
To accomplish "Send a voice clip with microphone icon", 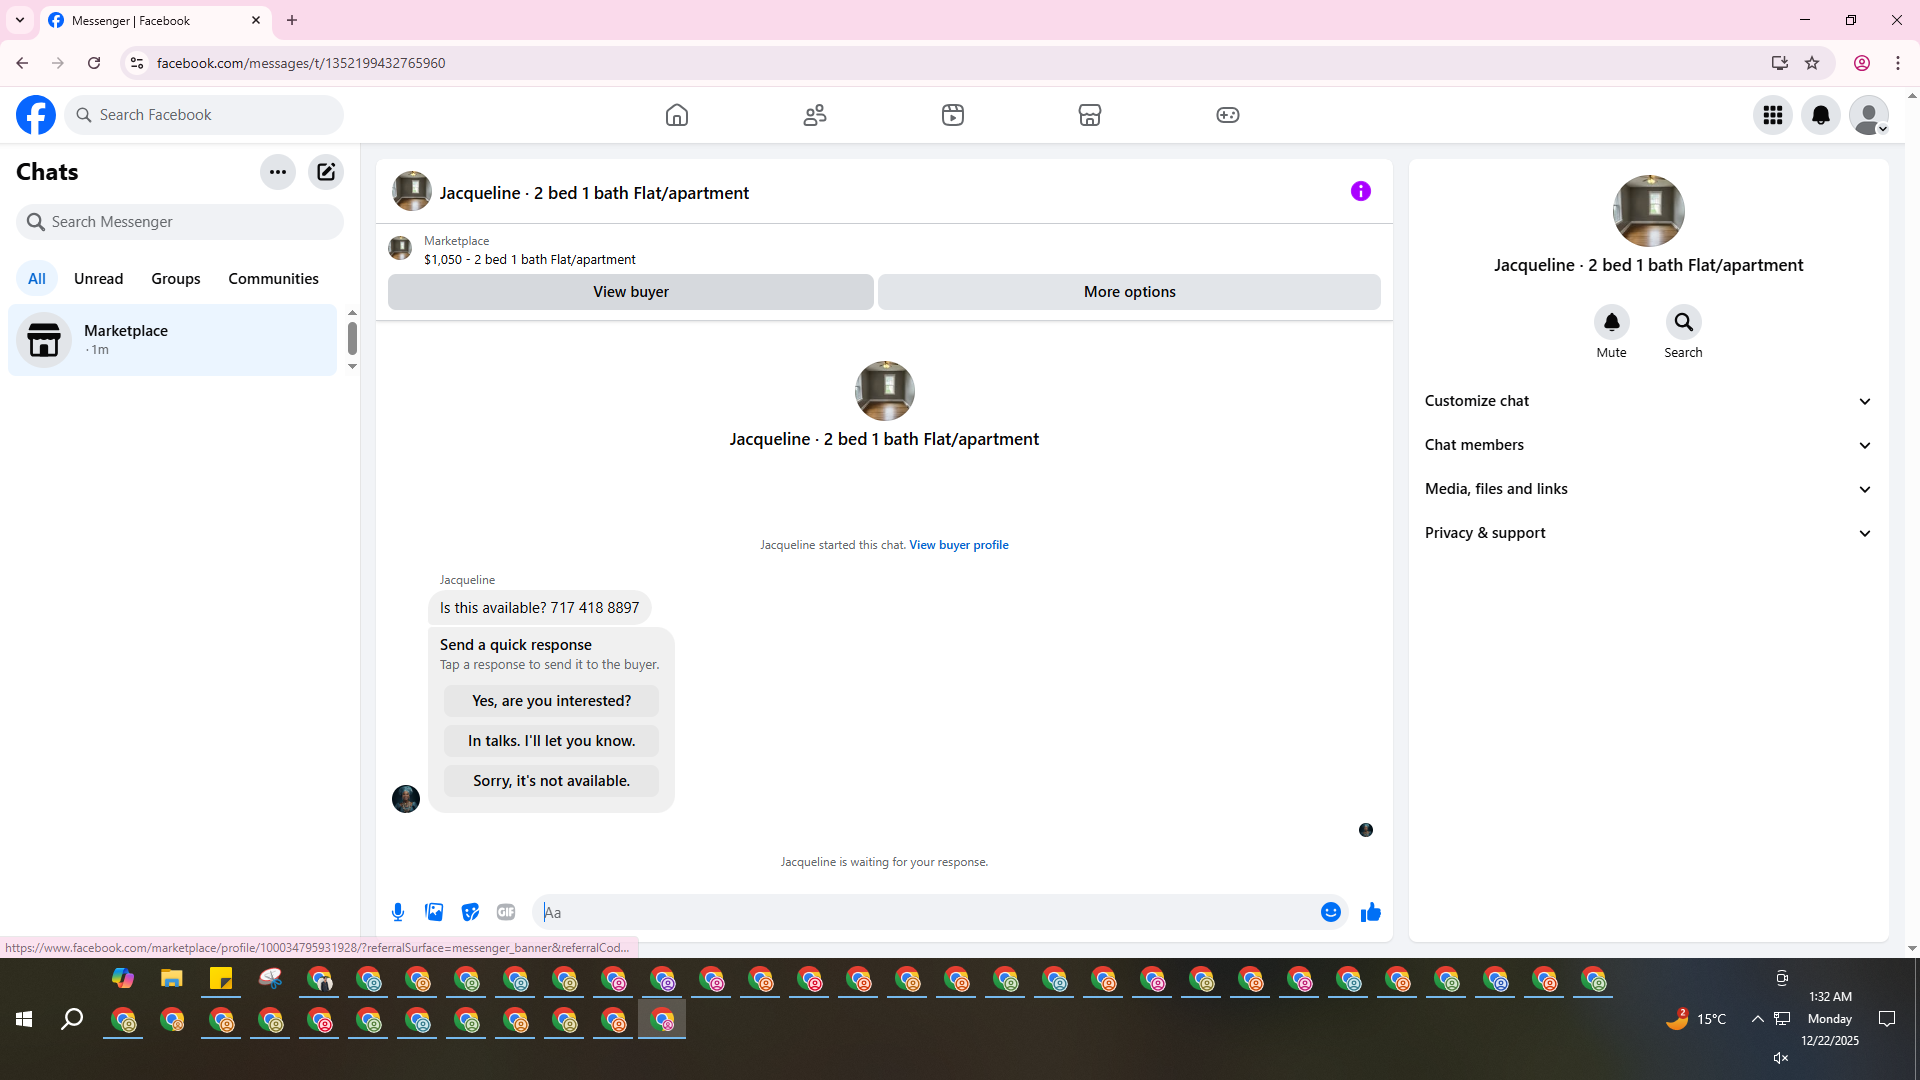I will 398,912.
